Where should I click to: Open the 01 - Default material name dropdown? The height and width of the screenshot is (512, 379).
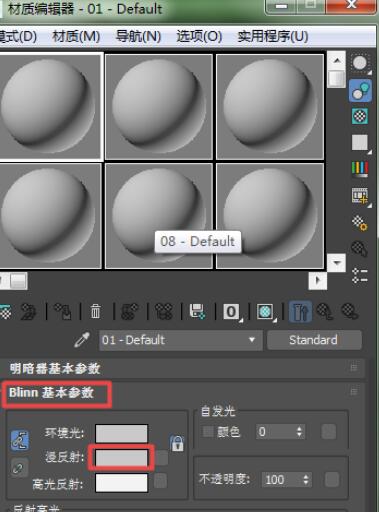[x=180, y=340]
